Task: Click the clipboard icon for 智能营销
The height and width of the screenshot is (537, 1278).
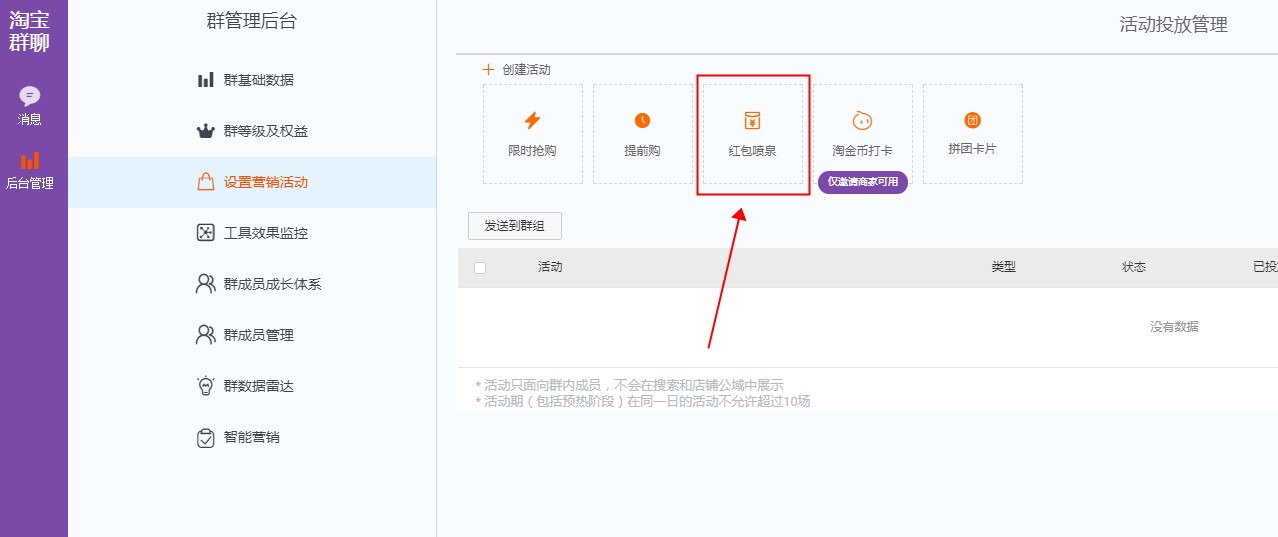Action: [x=205, y=437]
